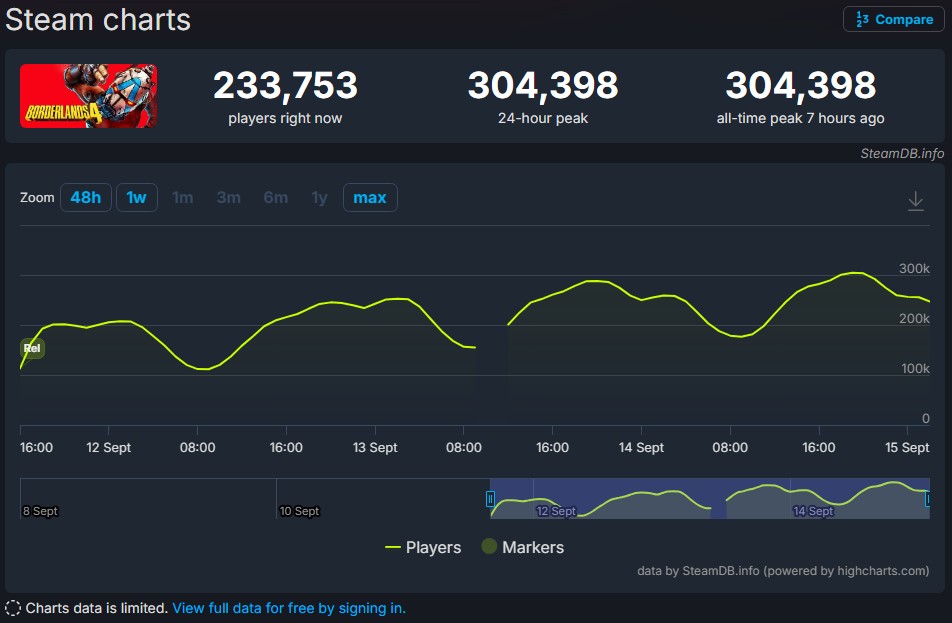Set chart zoom to 48h
This screenshot has width=952, height=623.
coord(85,198)
